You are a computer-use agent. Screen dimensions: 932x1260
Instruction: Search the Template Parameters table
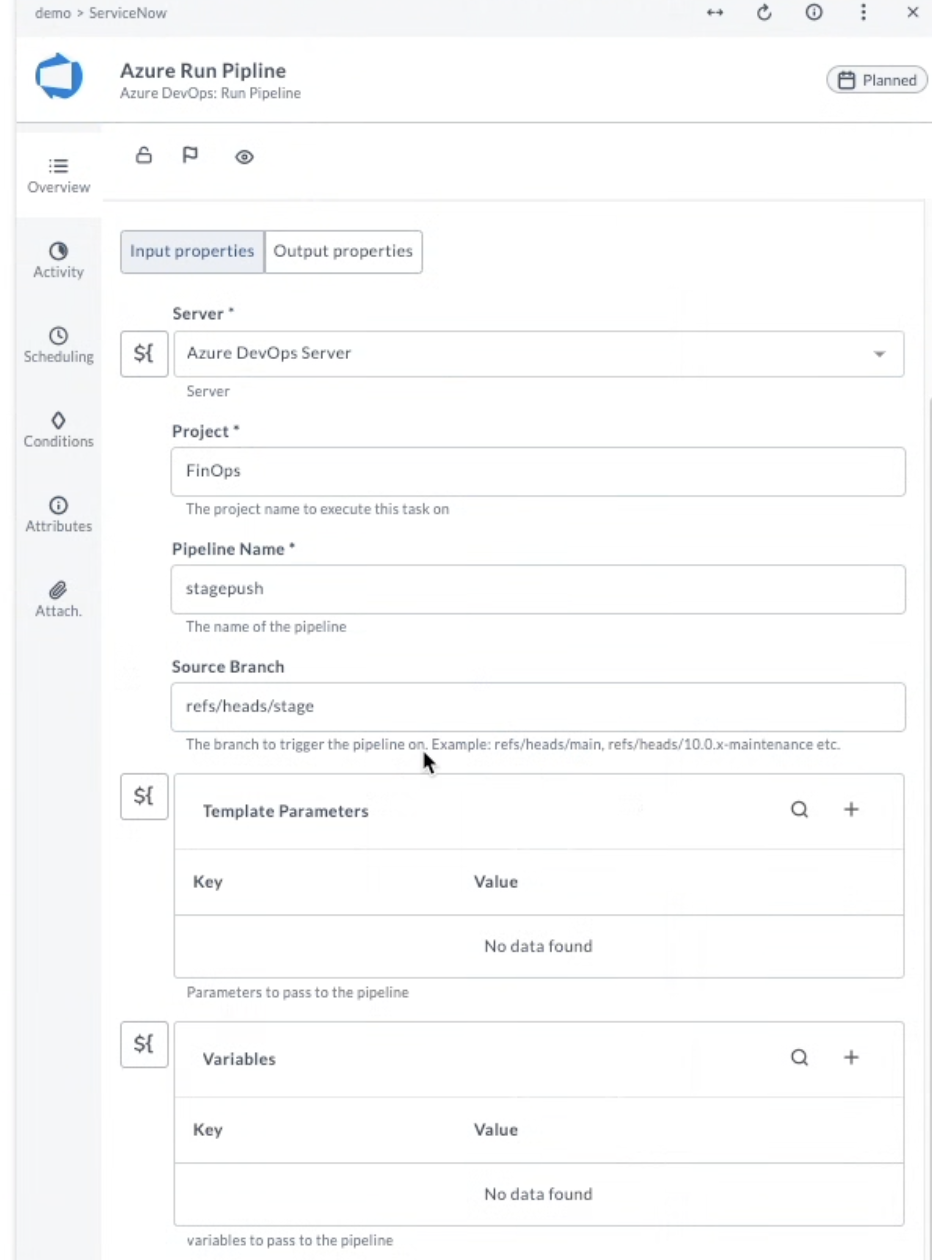click(x=800, y=810)
